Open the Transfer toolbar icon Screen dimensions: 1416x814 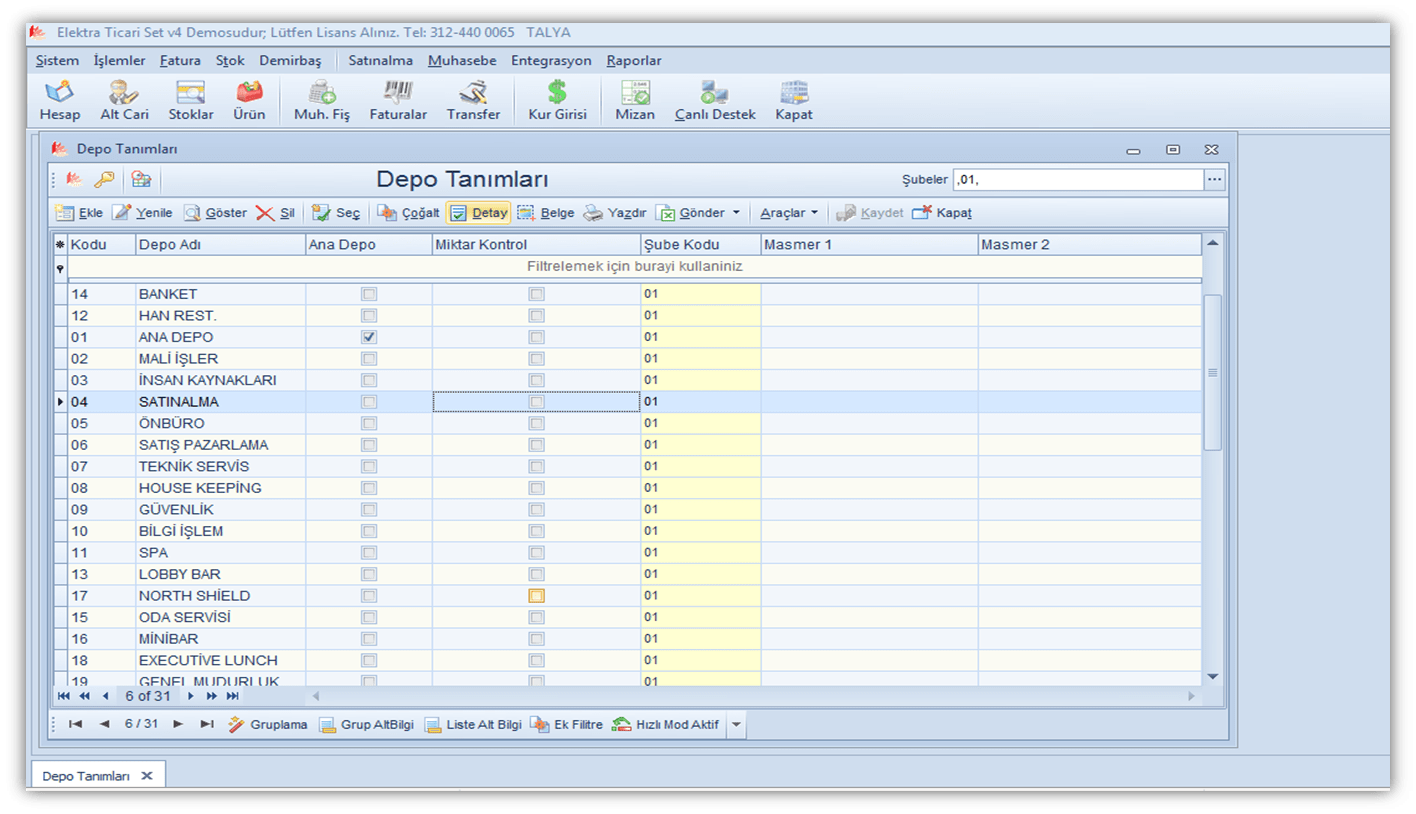pos(473,101)
